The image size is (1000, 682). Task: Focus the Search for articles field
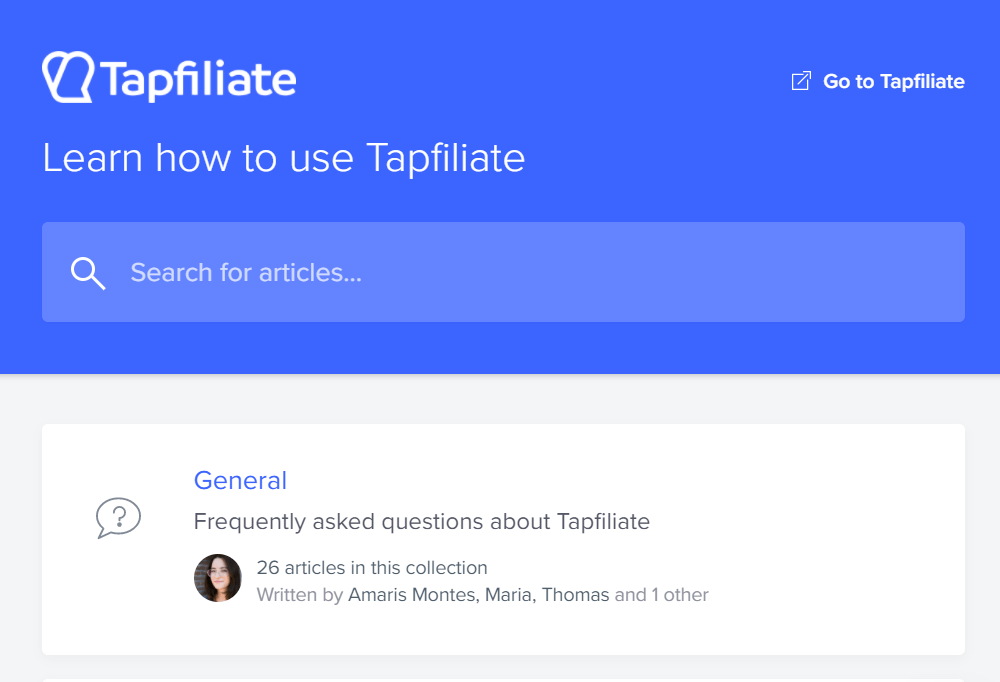503,272
